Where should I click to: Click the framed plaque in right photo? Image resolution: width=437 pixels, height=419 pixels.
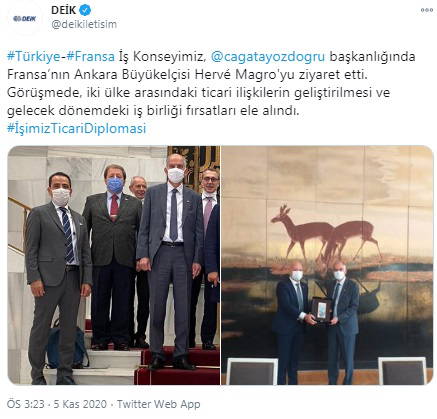(x=321, y=310)
